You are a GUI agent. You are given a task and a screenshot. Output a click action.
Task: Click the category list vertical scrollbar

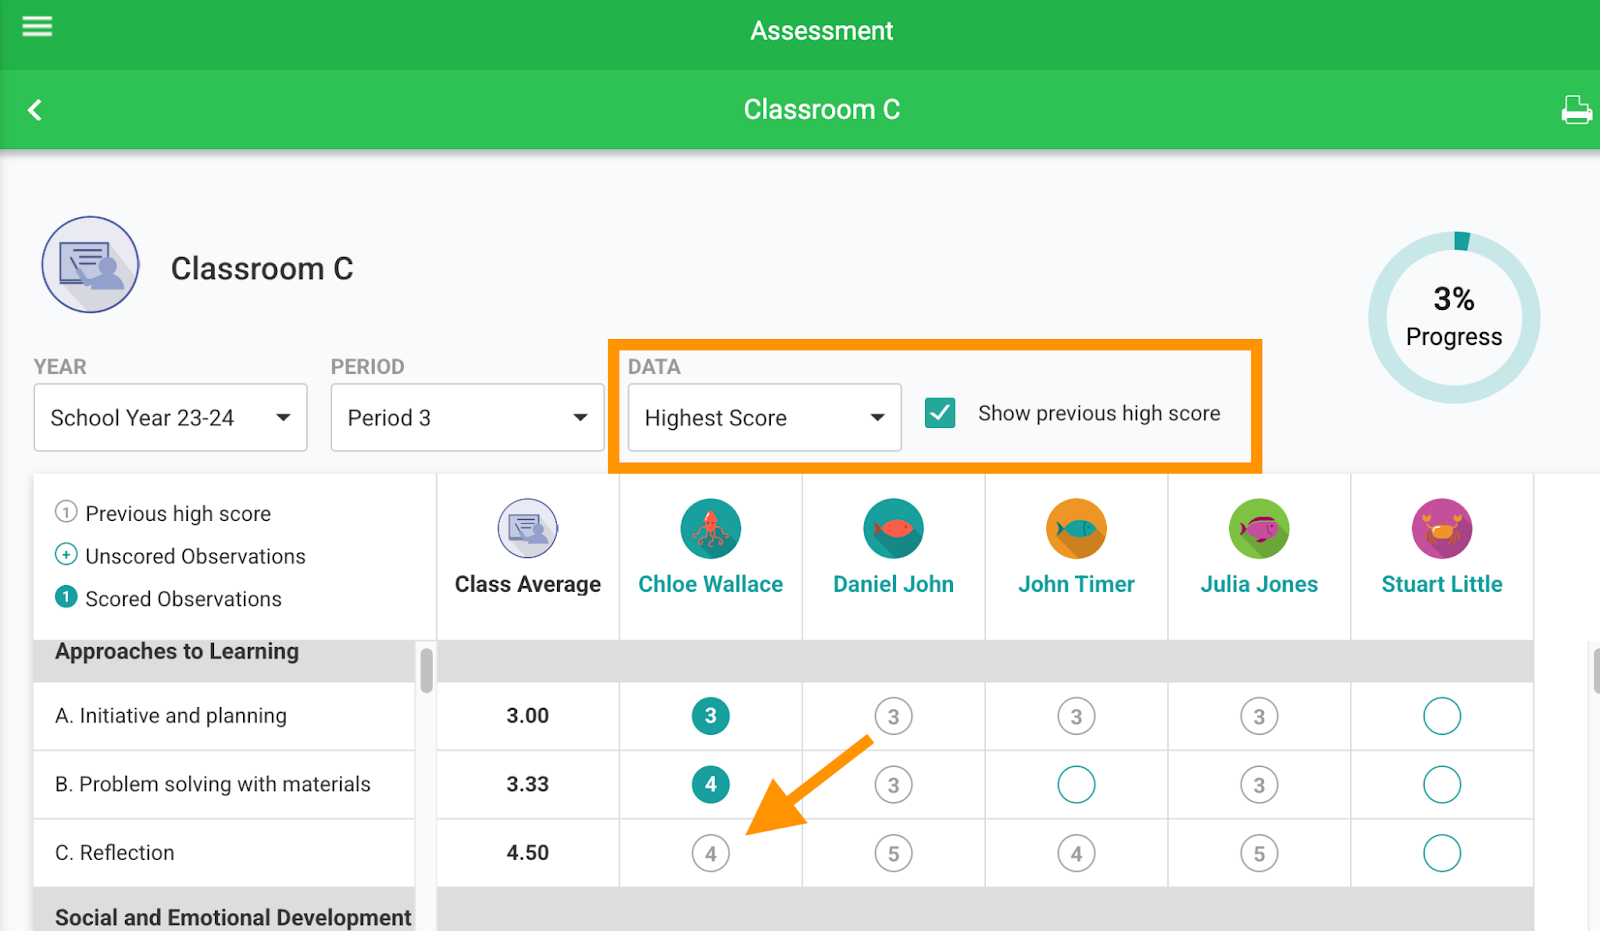(427, 670)
